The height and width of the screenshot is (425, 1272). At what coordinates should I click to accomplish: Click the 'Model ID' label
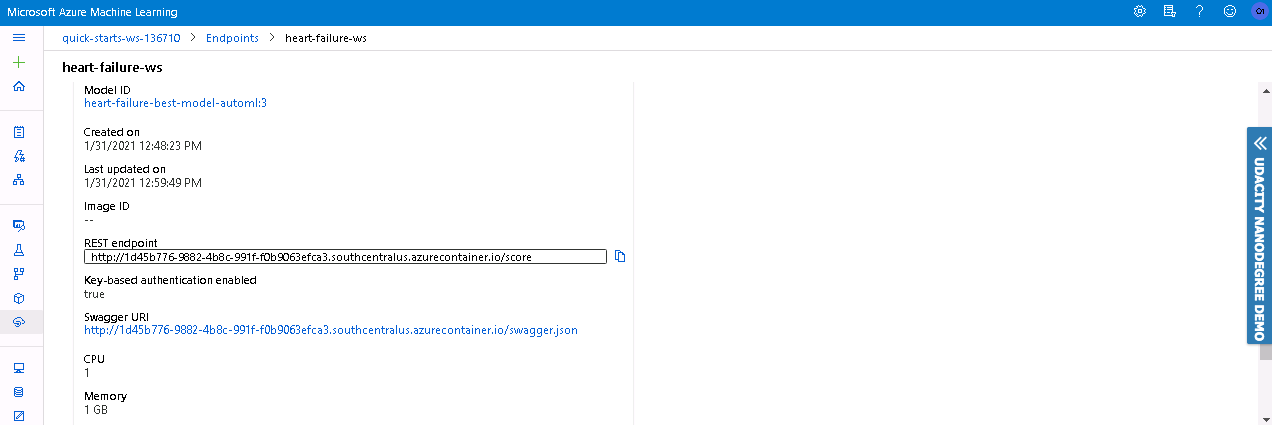point(107,90)
